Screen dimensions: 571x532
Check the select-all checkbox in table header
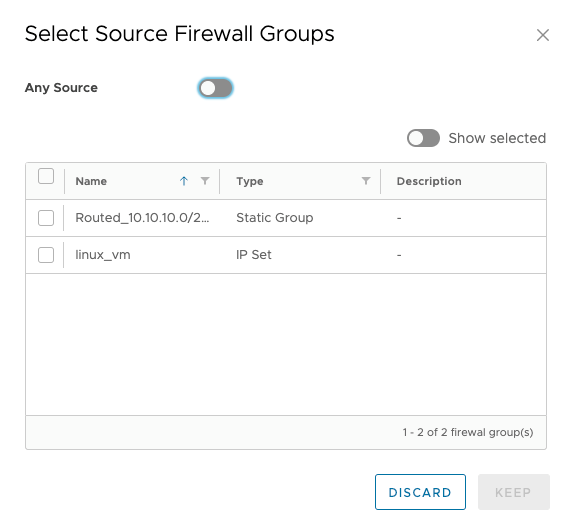tap(46, 176)
